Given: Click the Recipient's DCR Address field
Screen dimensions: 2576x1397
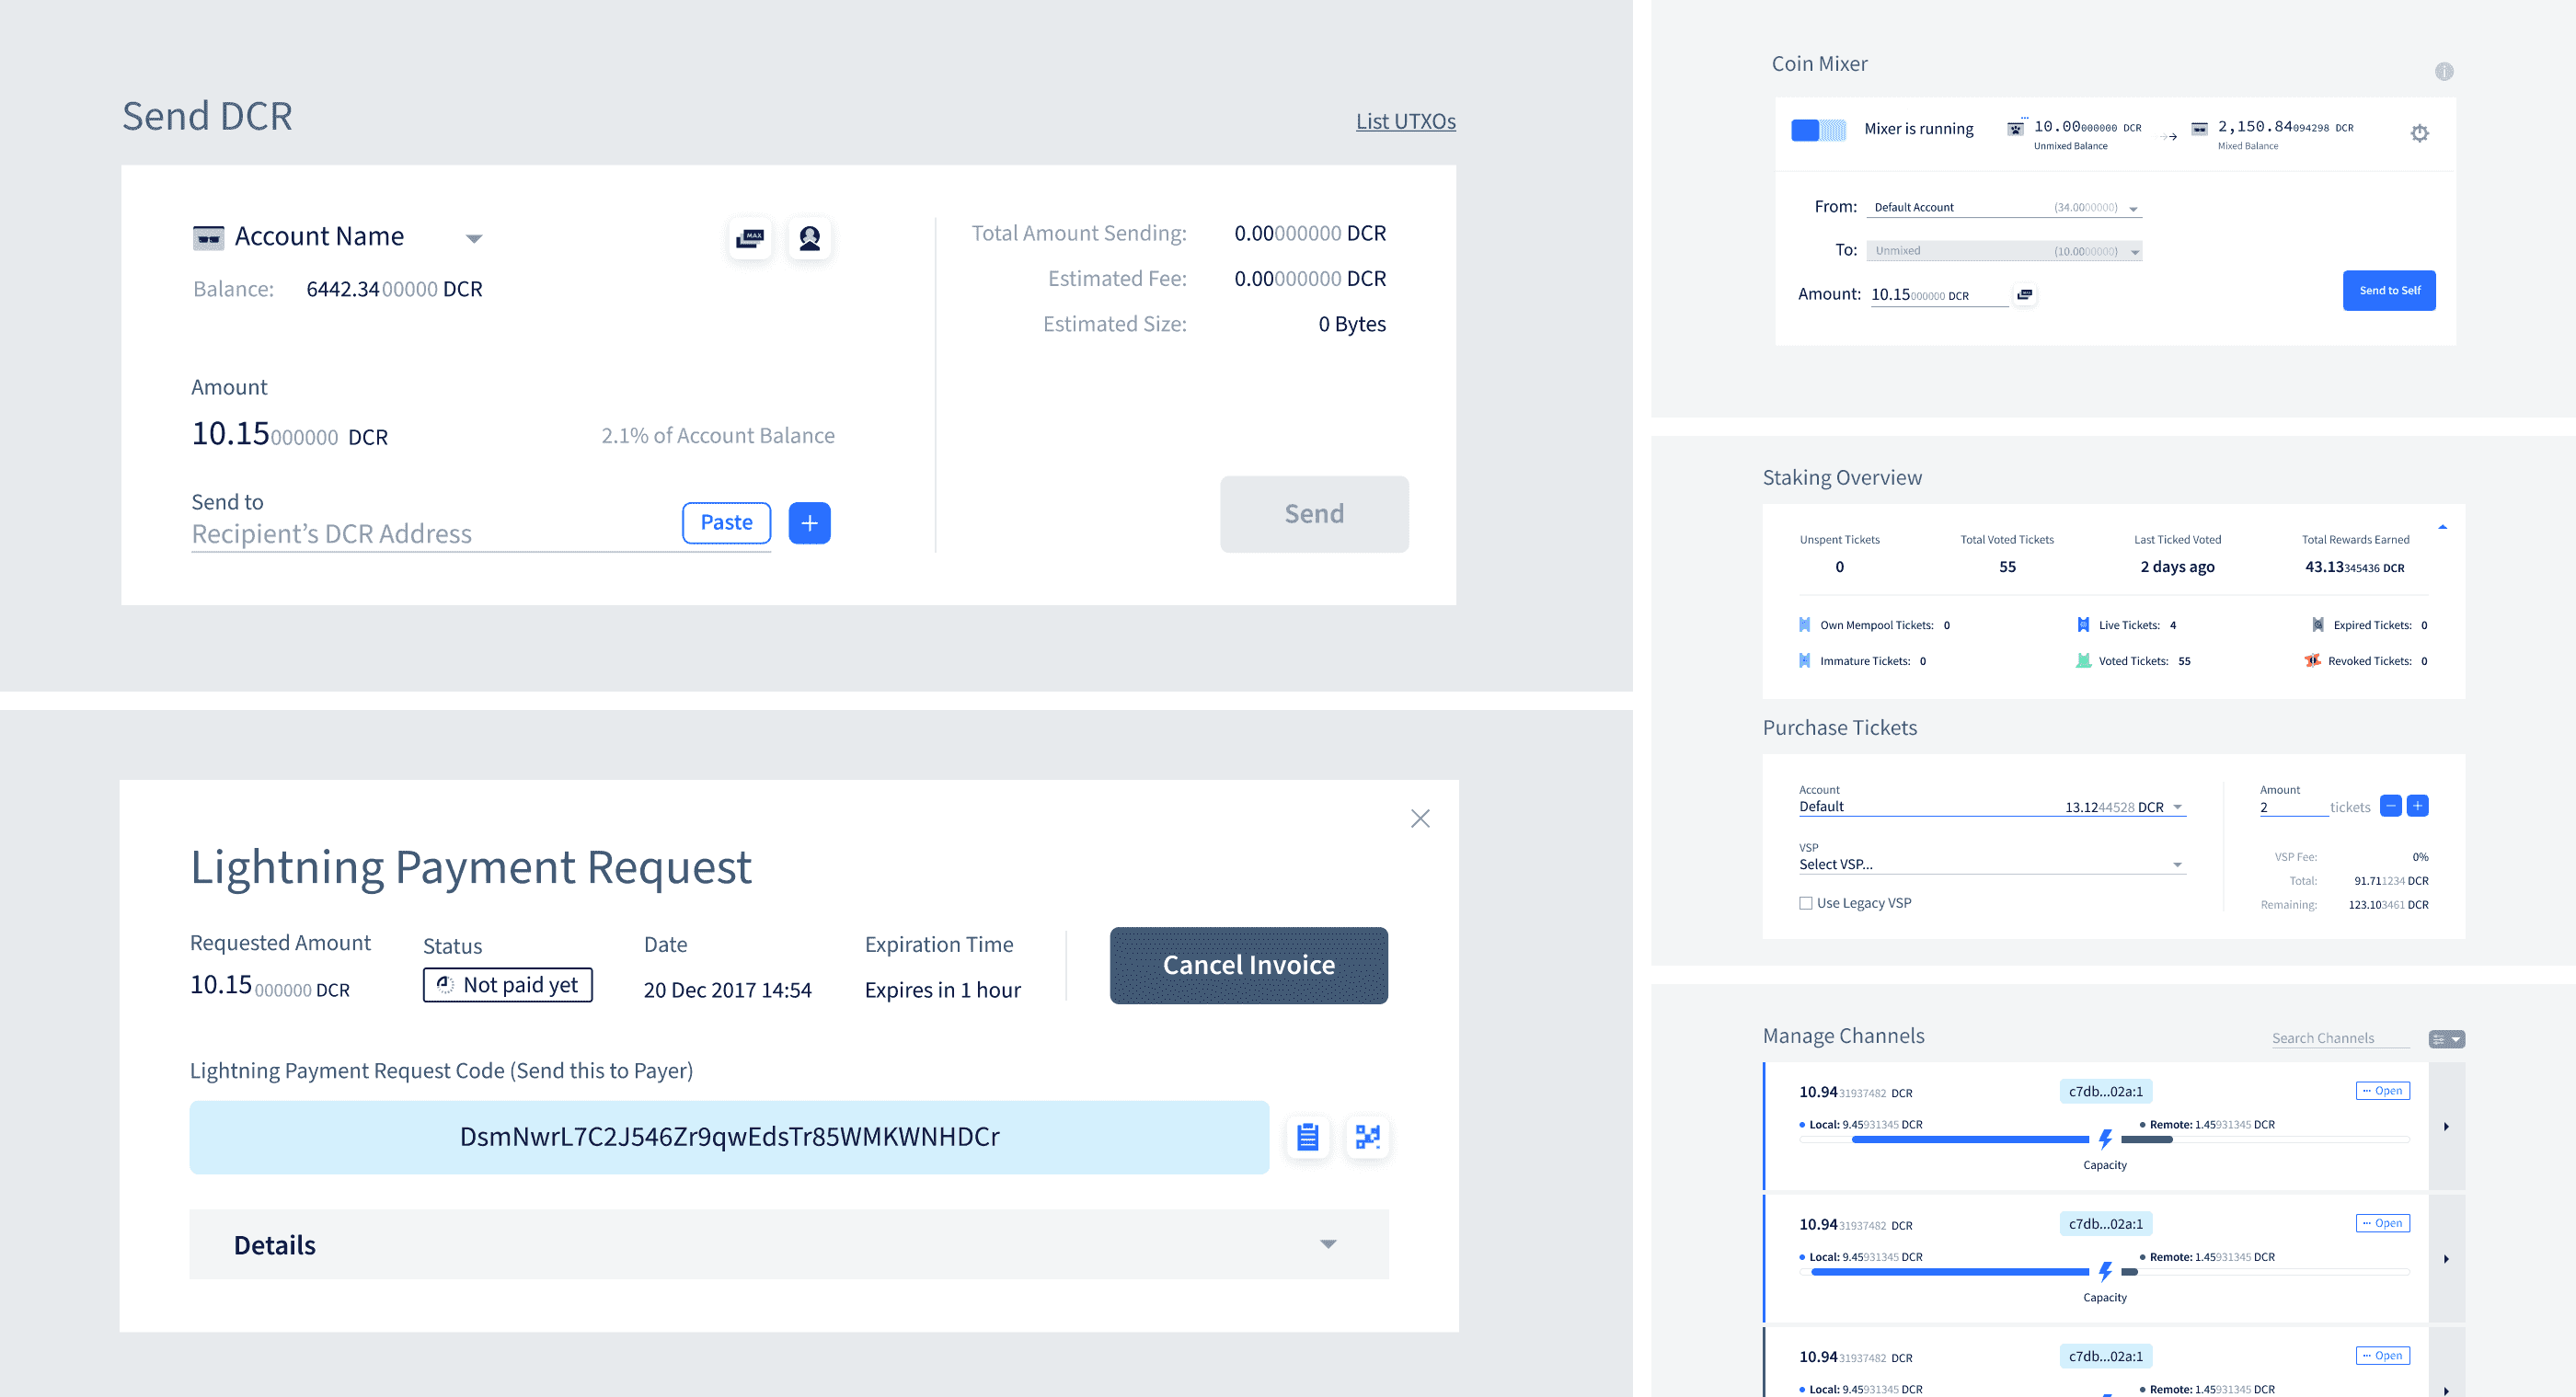Looking at the screenshot, I should pyautogui.click(x=430, y=534).
